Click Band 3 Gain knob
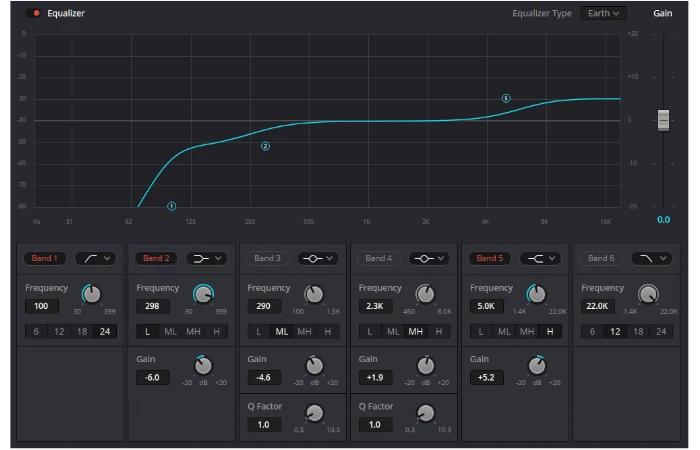 coord(314,366)
